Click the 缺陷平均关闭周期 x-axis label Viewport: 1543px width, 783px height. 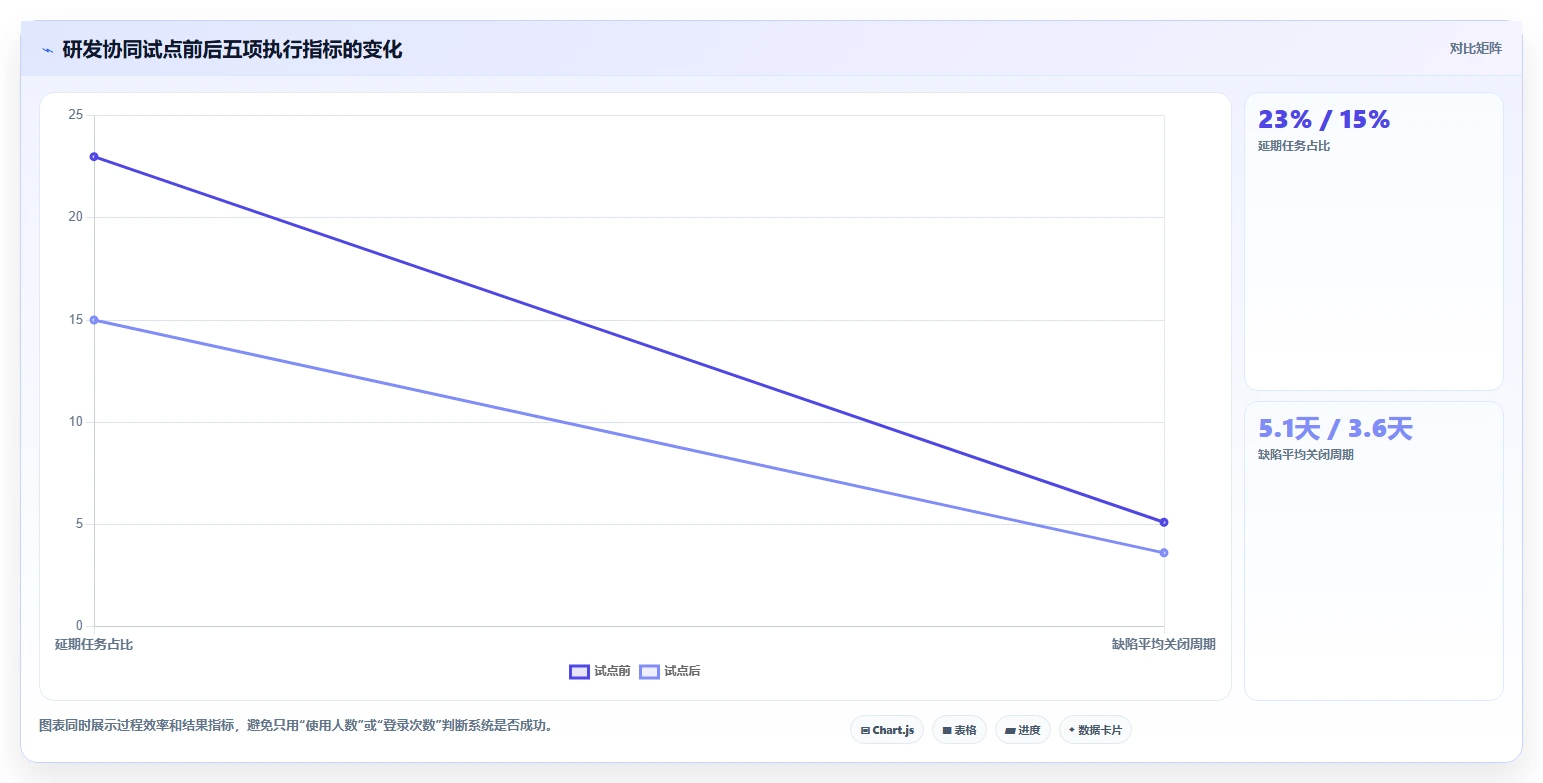pos(1164,644)
